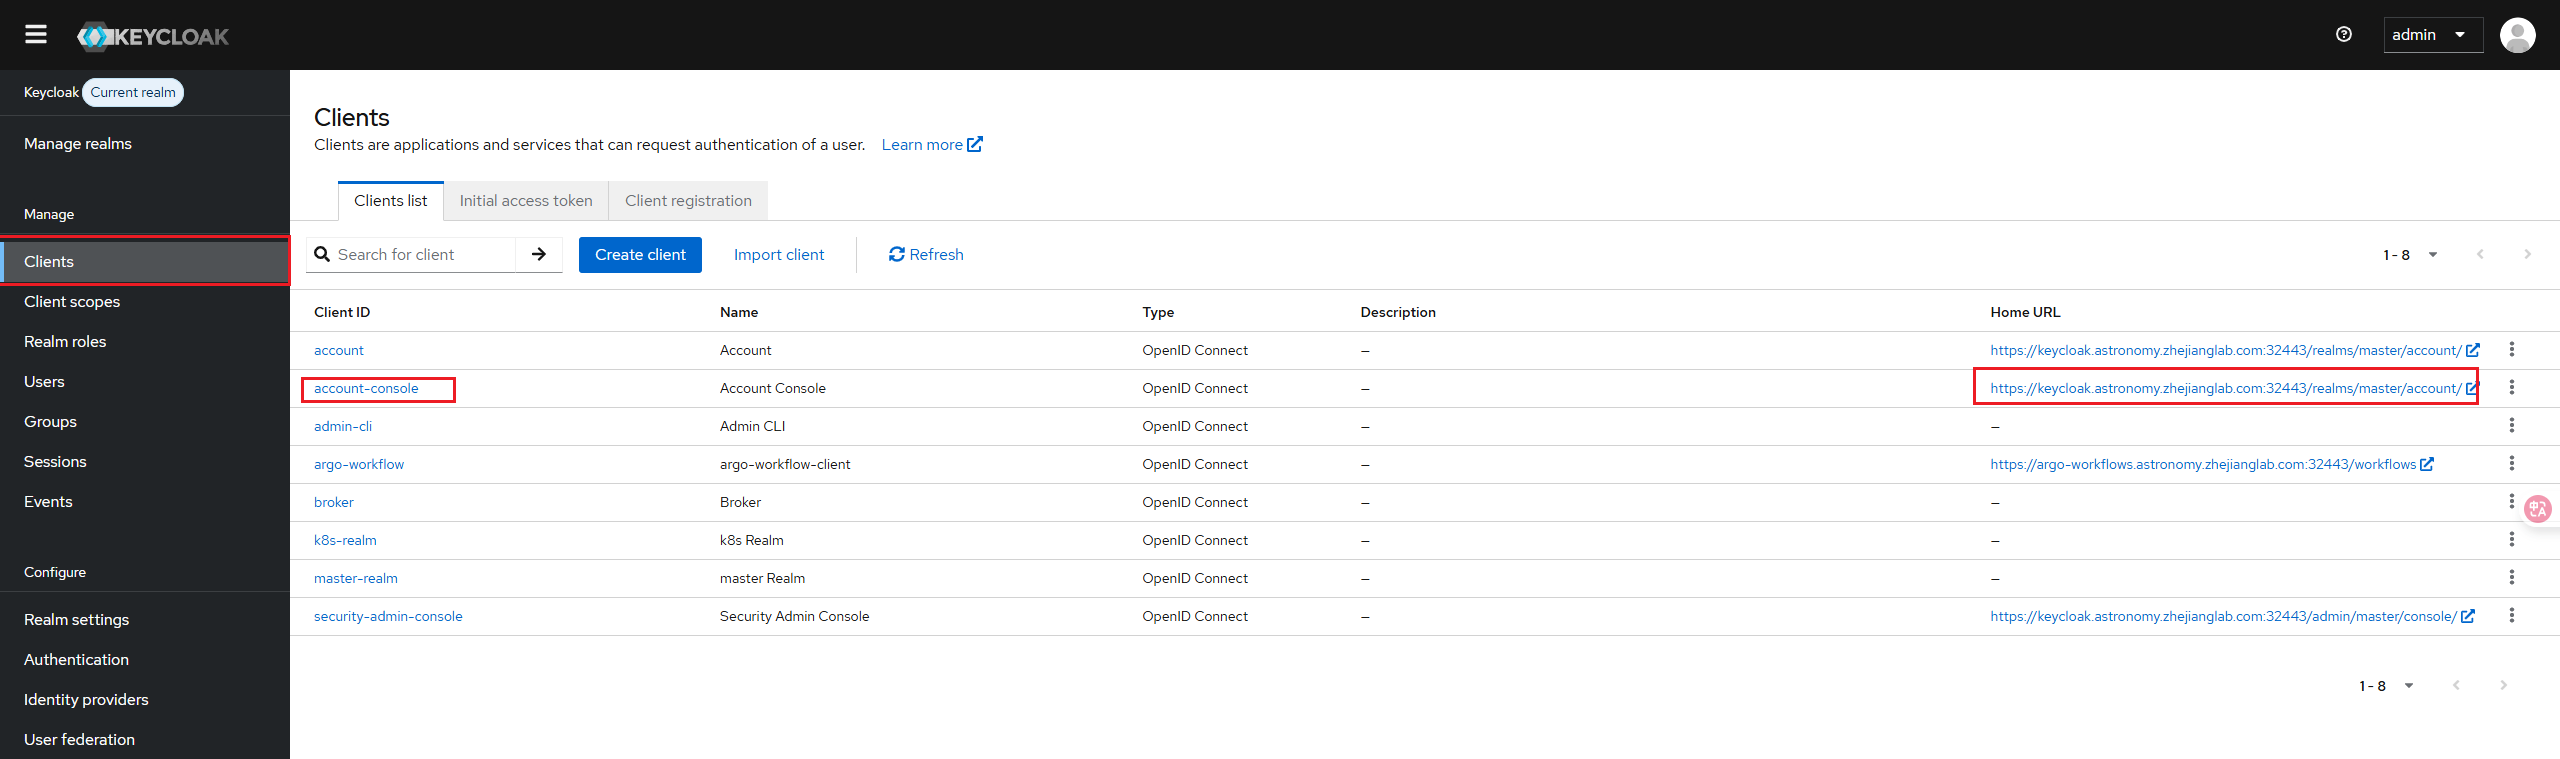Refresh the clients list

point(926,255)
